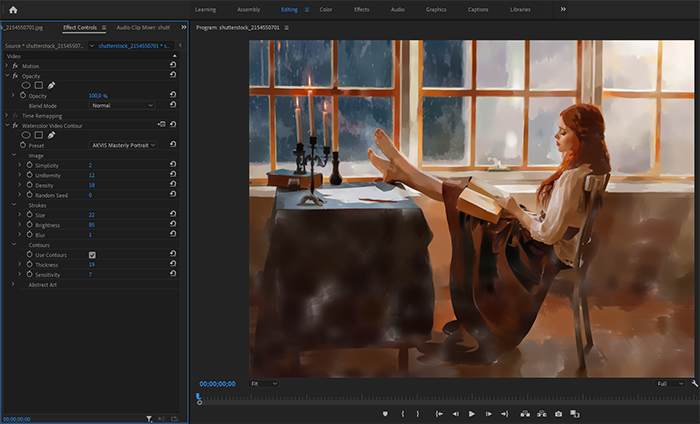Select pen mask tool for Watercolor effect
Screen dimensions: 700x424
pyautogui.click(x=51, y=135)
